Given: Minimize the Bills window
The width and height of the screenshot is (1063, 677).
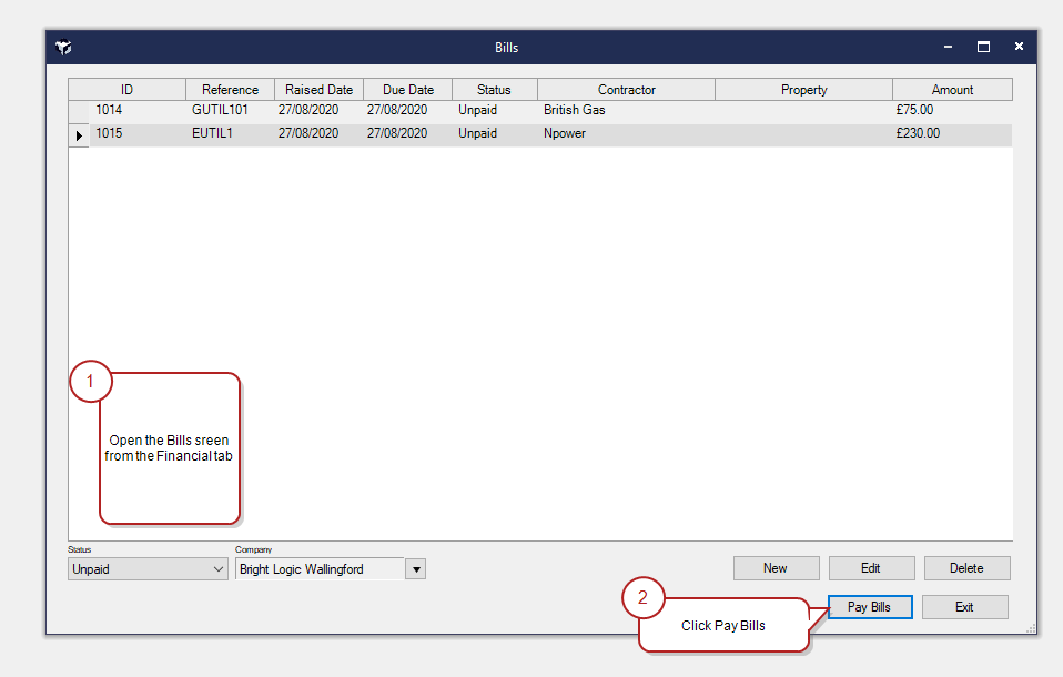Looking at the screenshot, I should click(948, 47).
